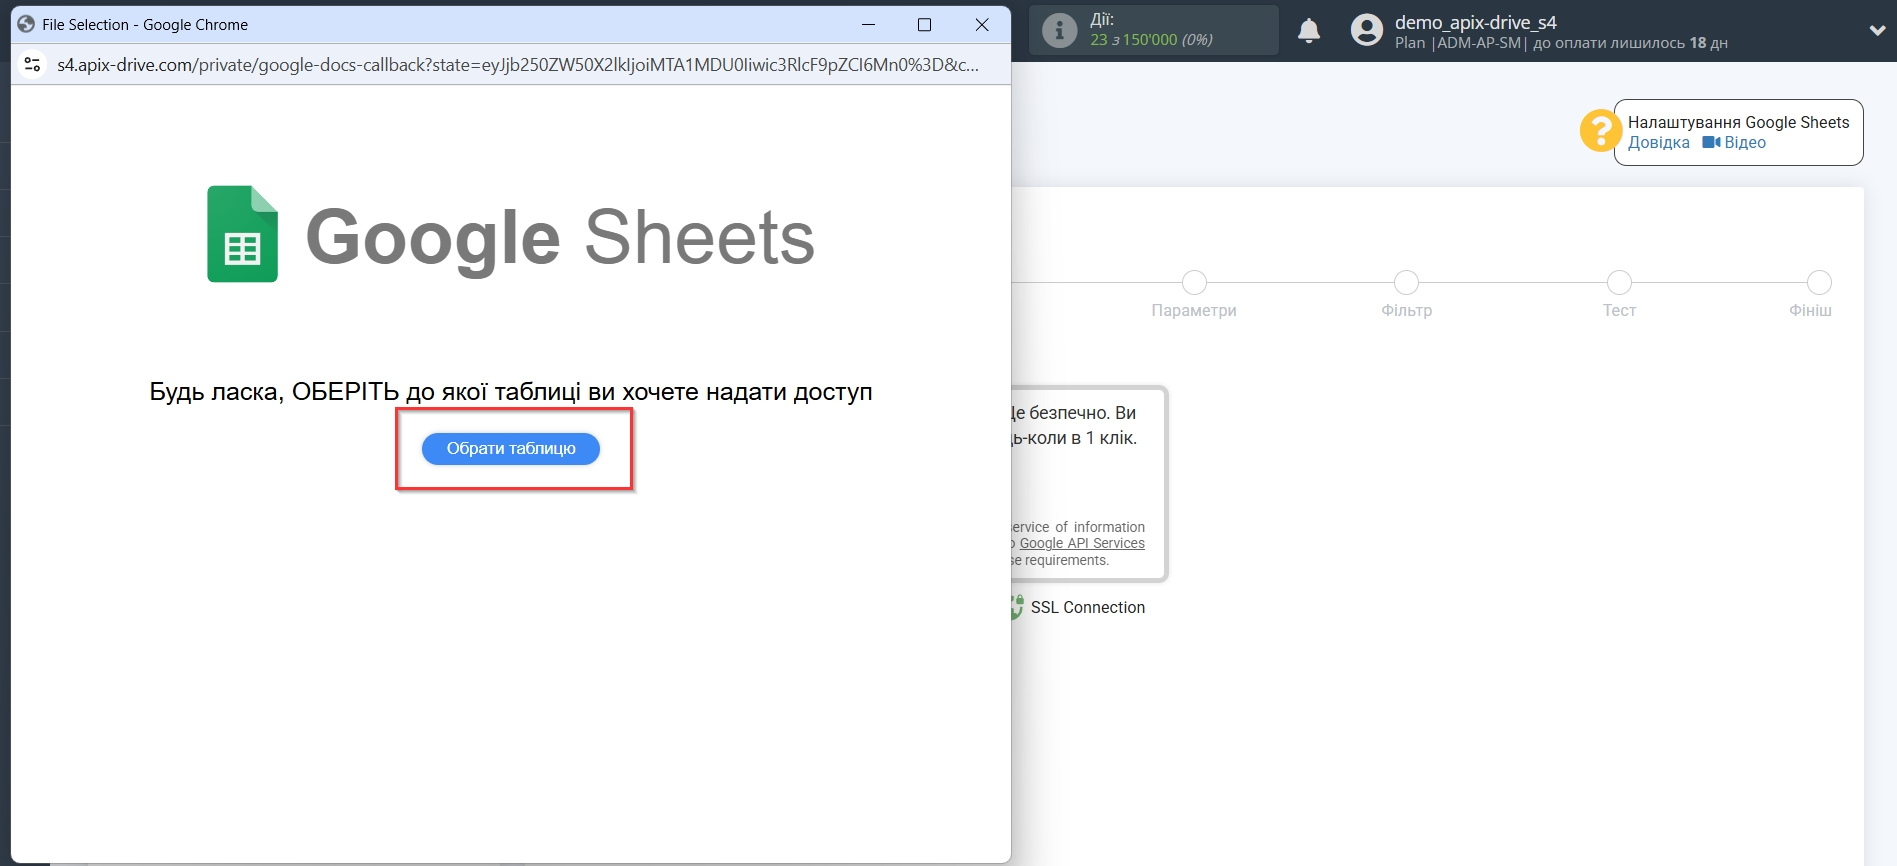The image size is (1897, 866).
Task: Click the Налаштування Google Sheets title
Action: click(x=1738, y=122)
